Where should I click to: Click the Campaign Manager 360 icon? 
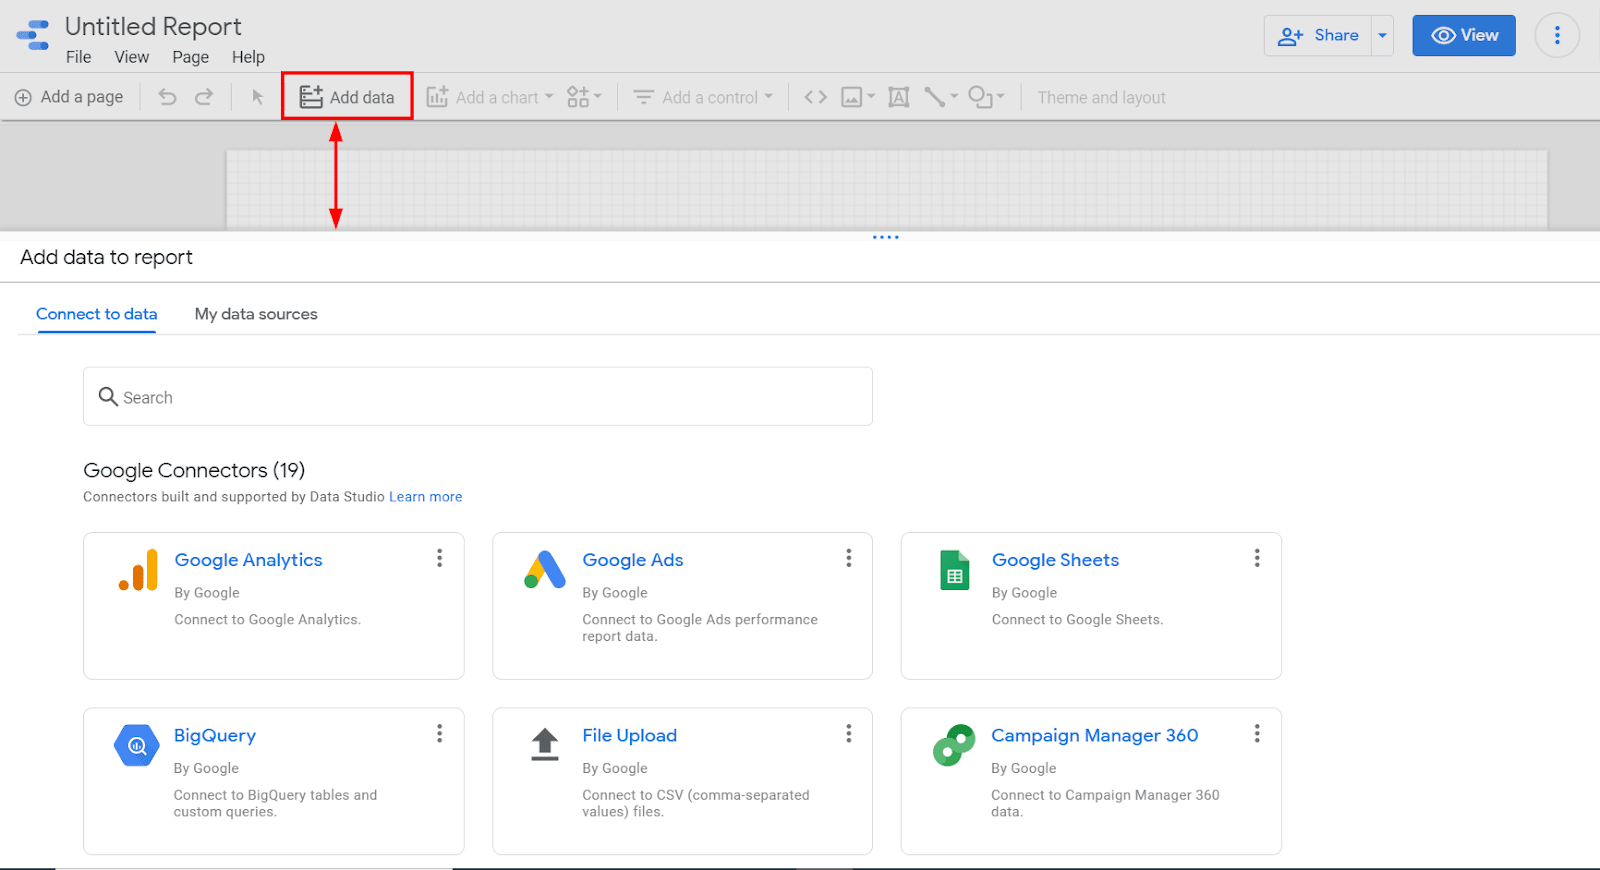[x=954, y=745]
